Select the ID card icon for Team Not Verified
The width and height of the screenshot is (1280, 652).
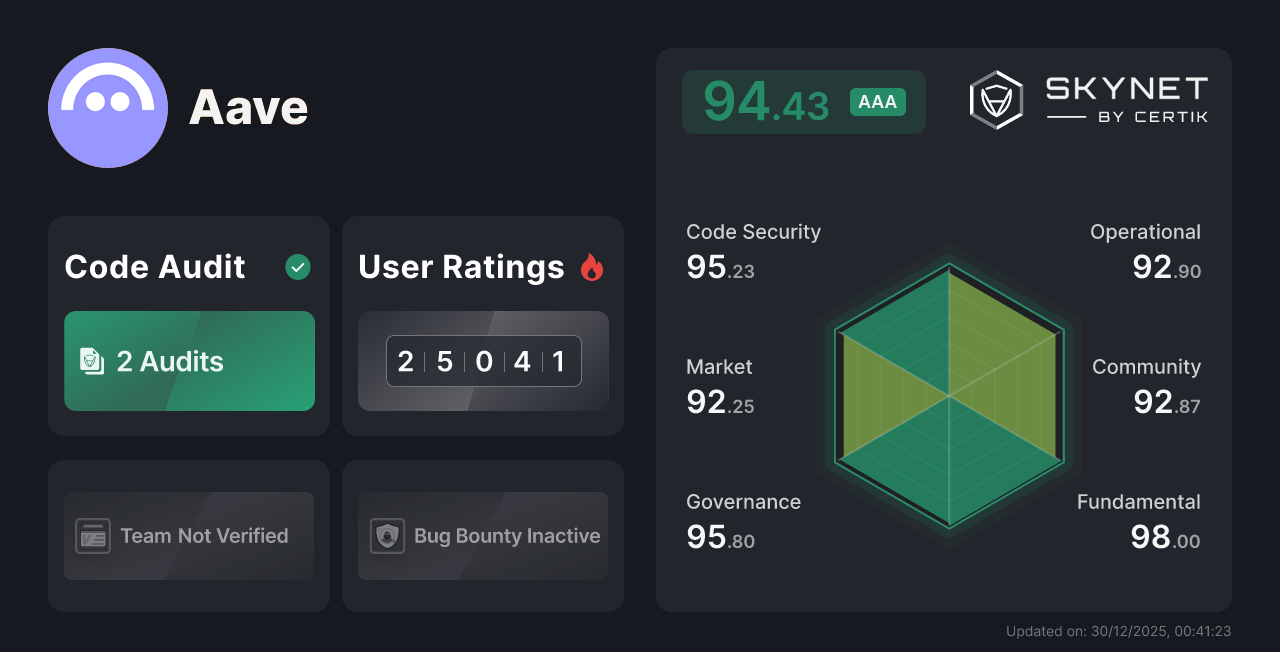click(95, 536)
